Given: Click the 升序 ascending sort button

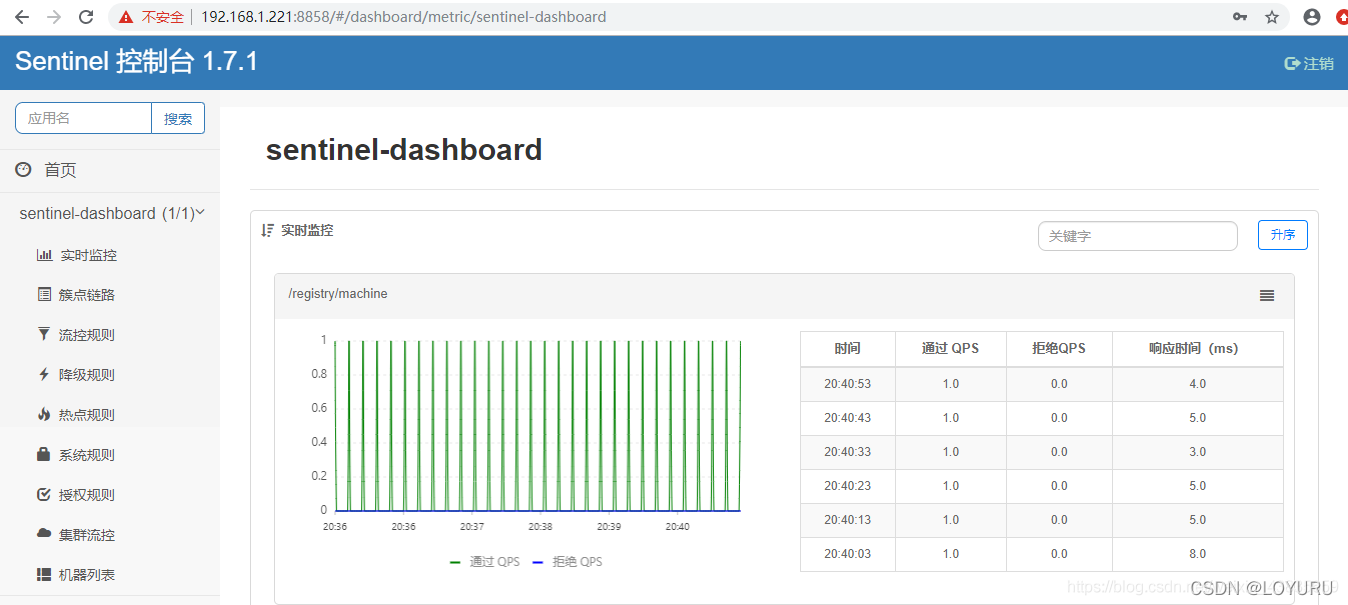Looking at the screenshot, I should coord(1282,234).
